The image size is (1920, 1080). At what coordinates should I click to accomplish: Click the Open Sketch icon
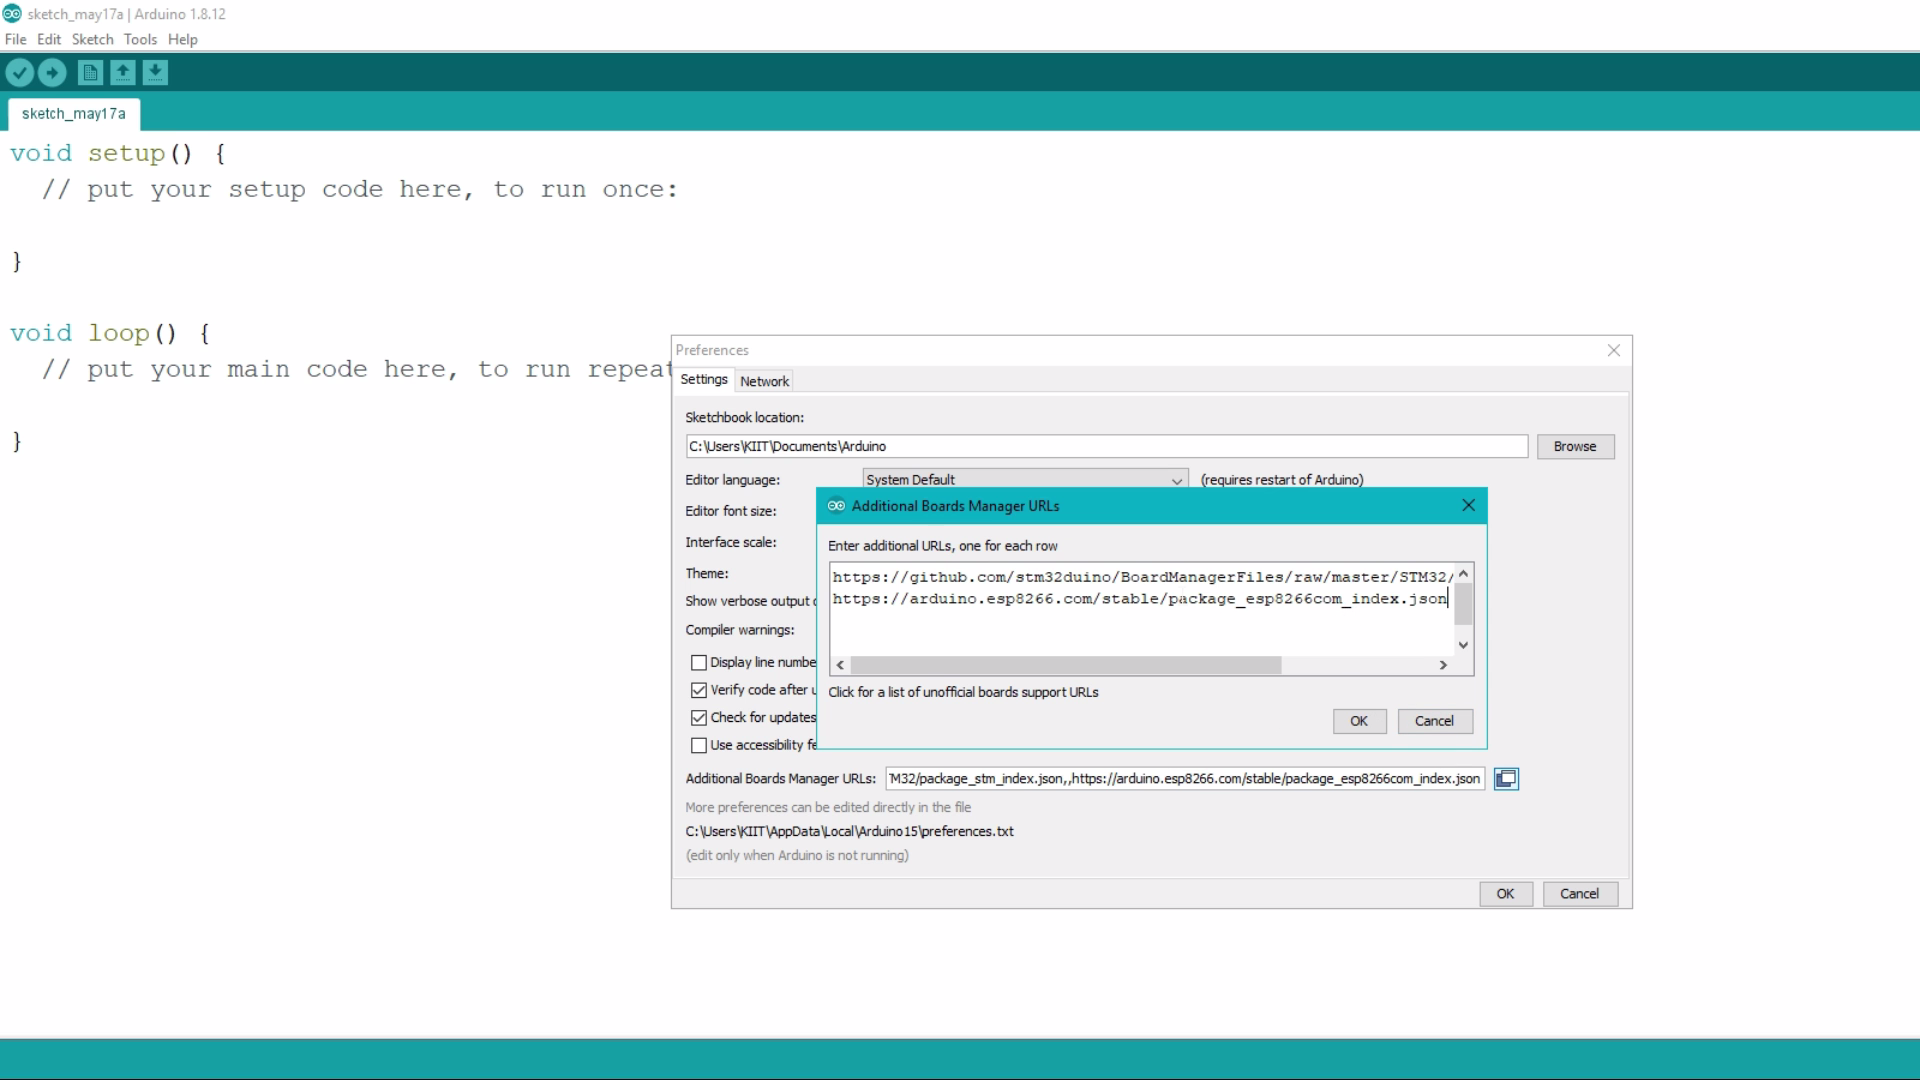tap(121, 73)
